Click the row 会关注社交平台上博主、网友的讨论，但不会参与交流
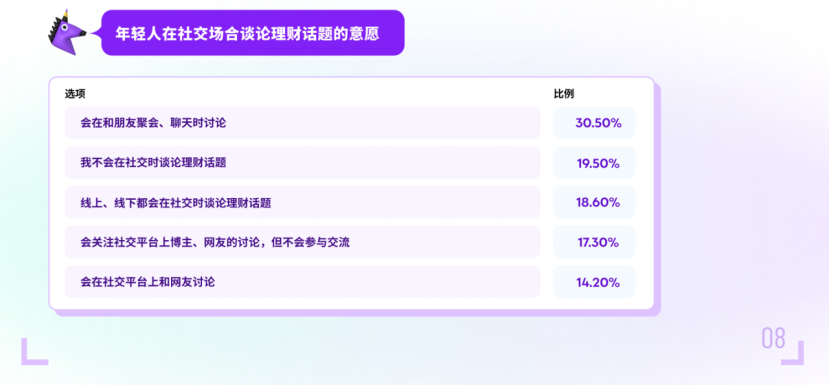The image size is (830, 386). coord(302,242)
